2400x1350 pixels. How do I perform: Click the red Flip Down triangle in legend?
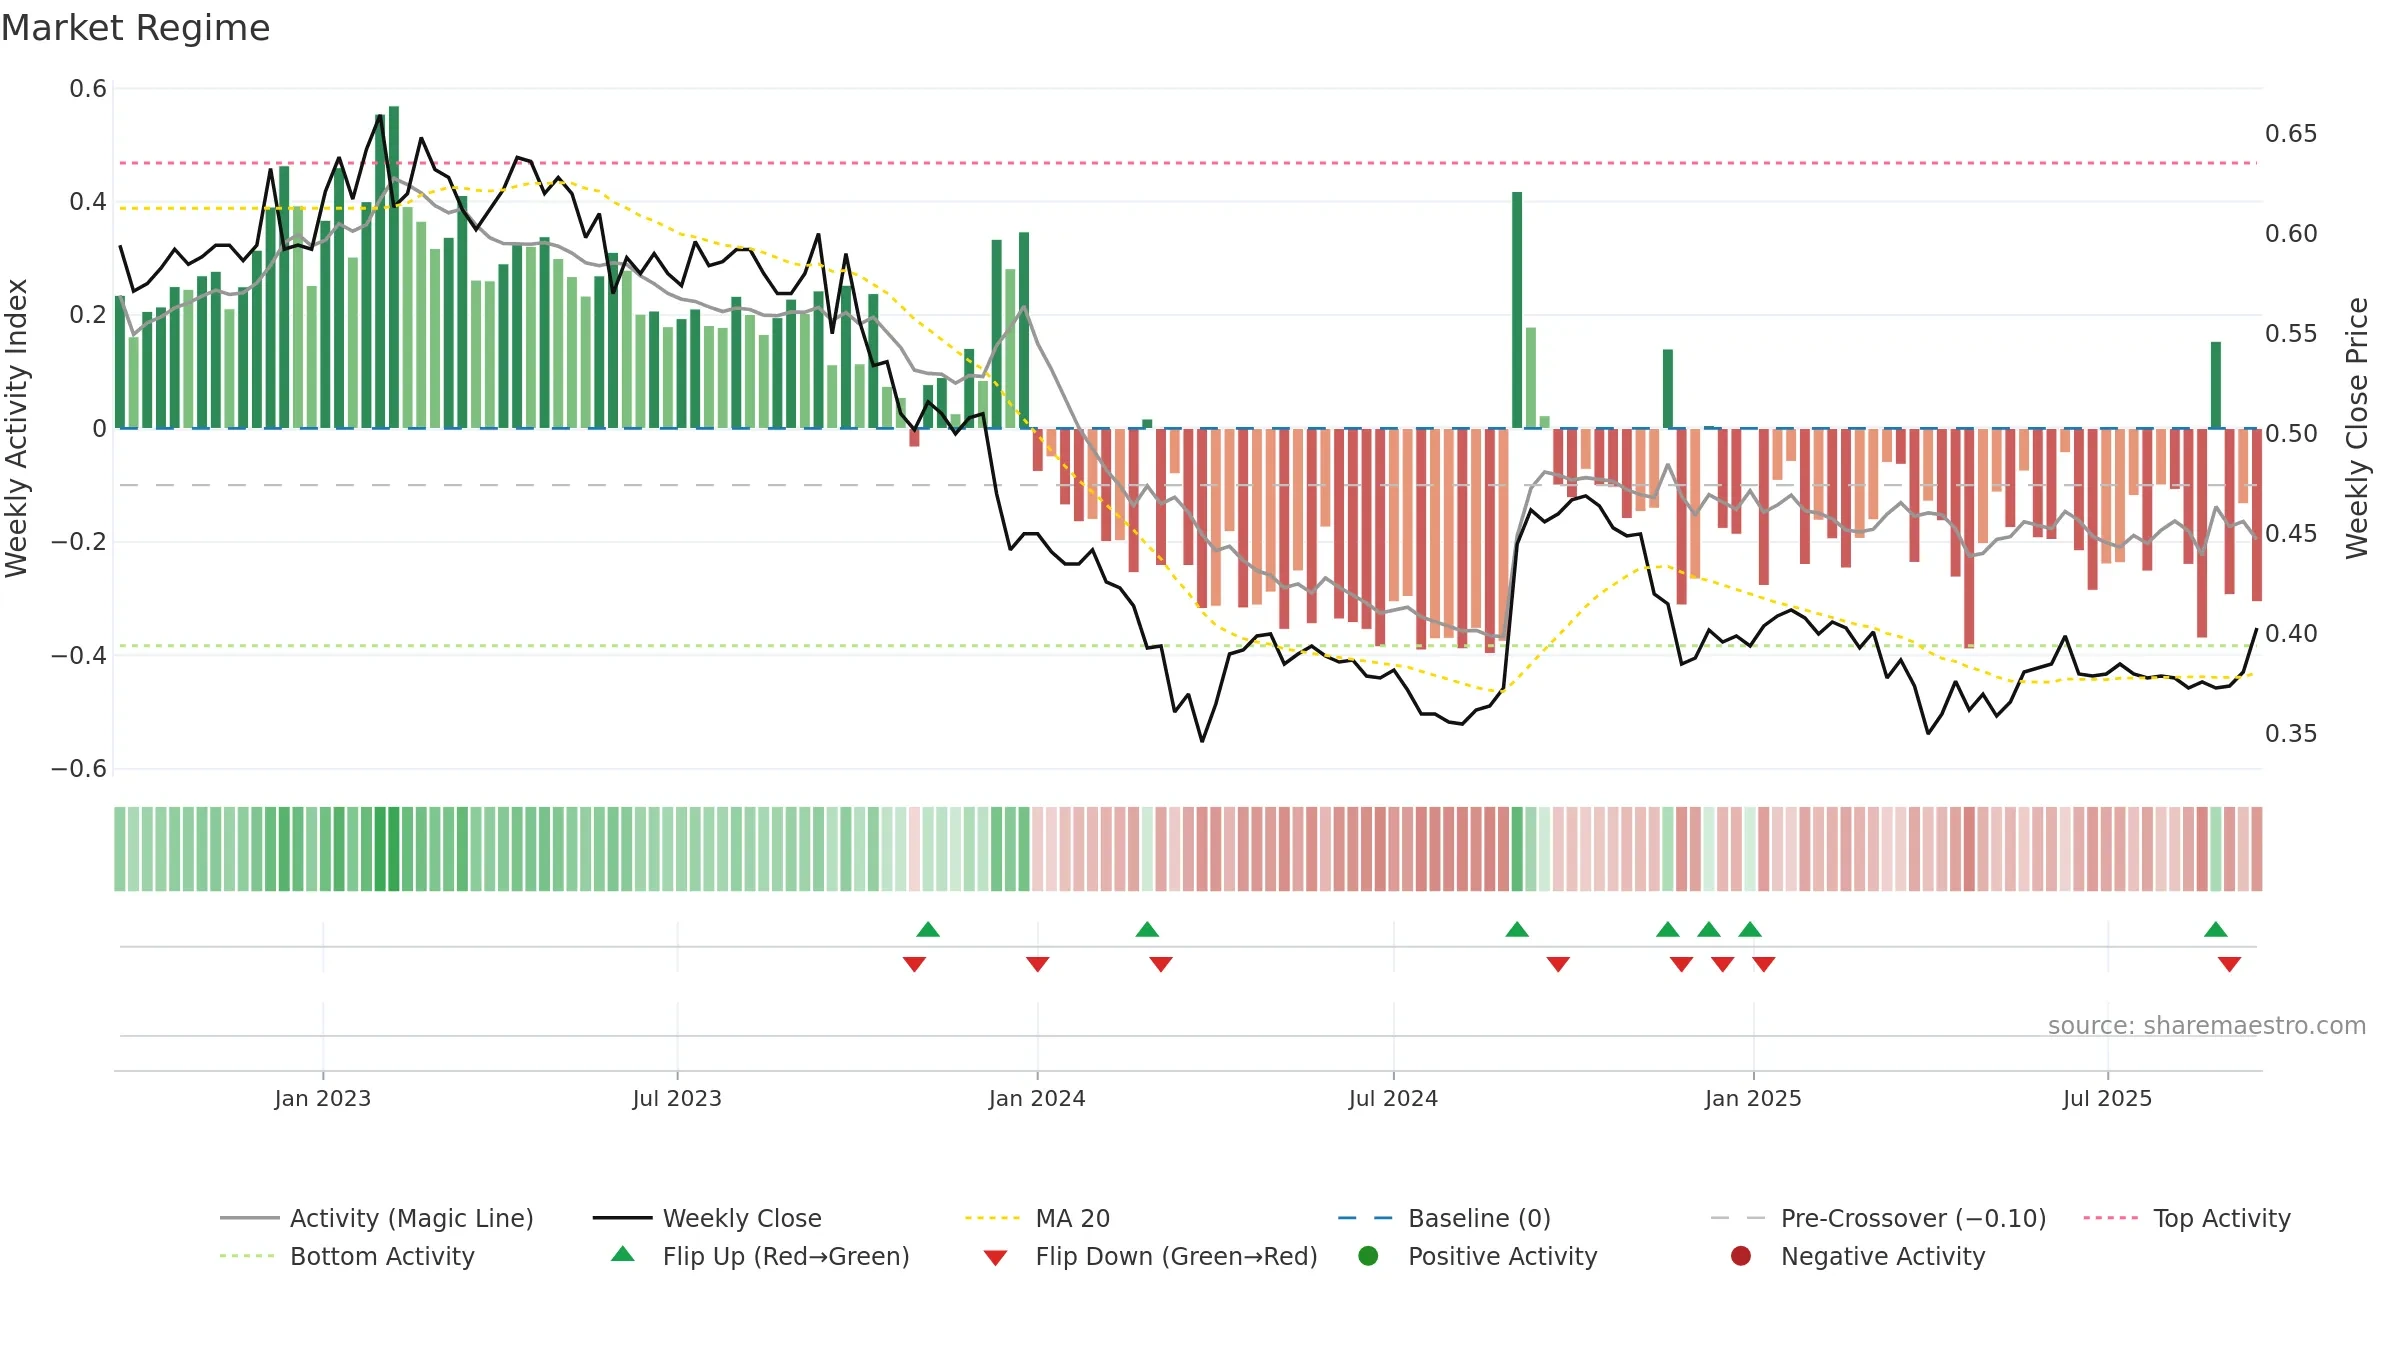(x=995, y=1258)
